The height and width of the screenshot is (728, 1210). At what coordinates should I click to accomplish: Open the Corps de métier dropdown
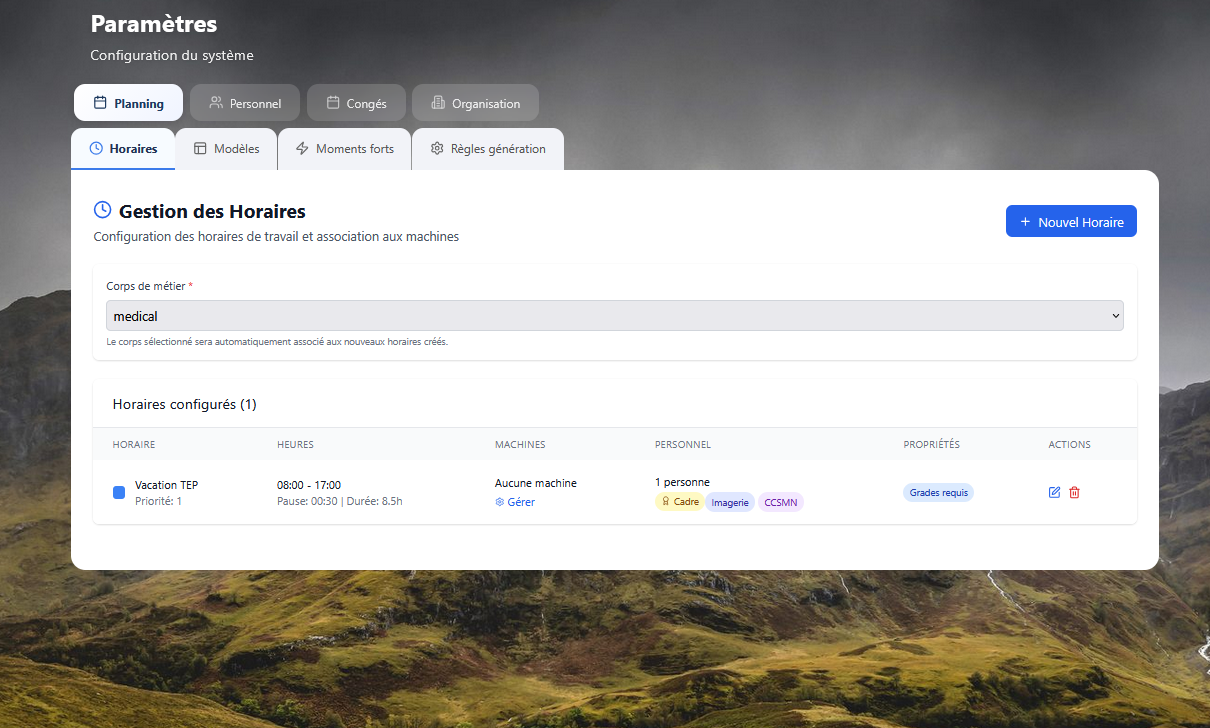point(615,316)
